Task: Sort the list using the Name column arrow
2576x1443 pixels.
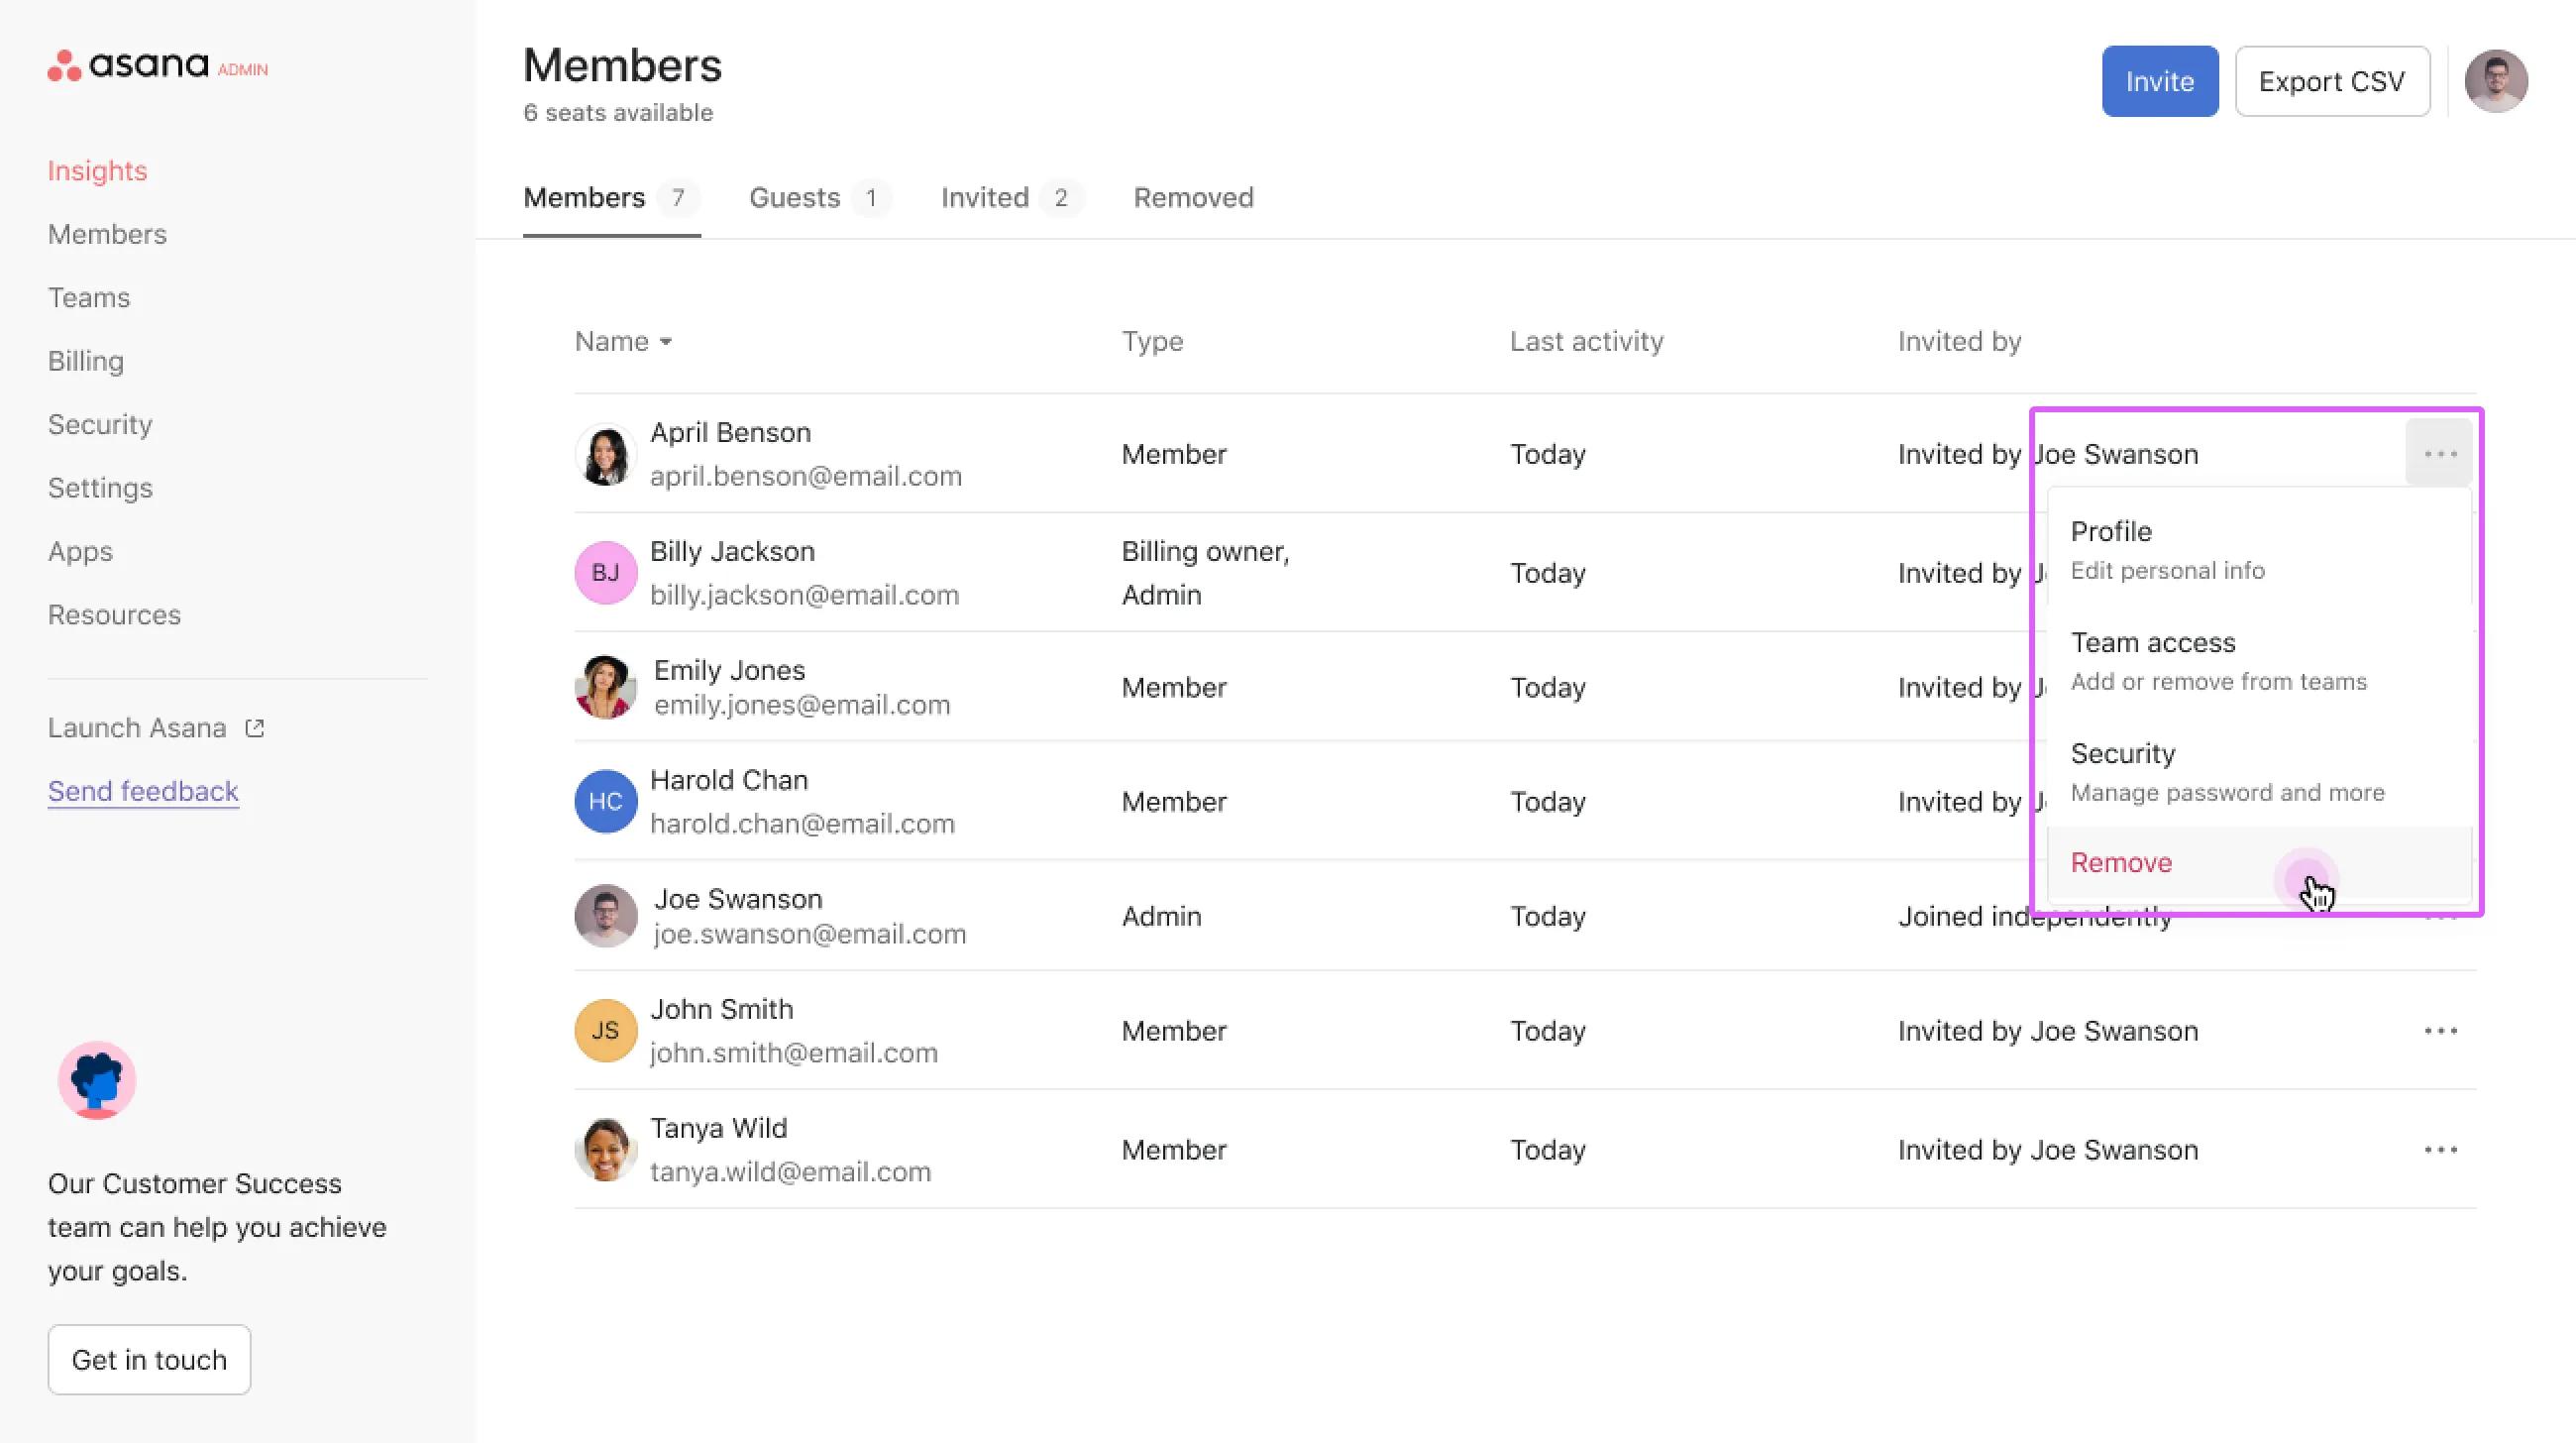Action: (666, 342)
